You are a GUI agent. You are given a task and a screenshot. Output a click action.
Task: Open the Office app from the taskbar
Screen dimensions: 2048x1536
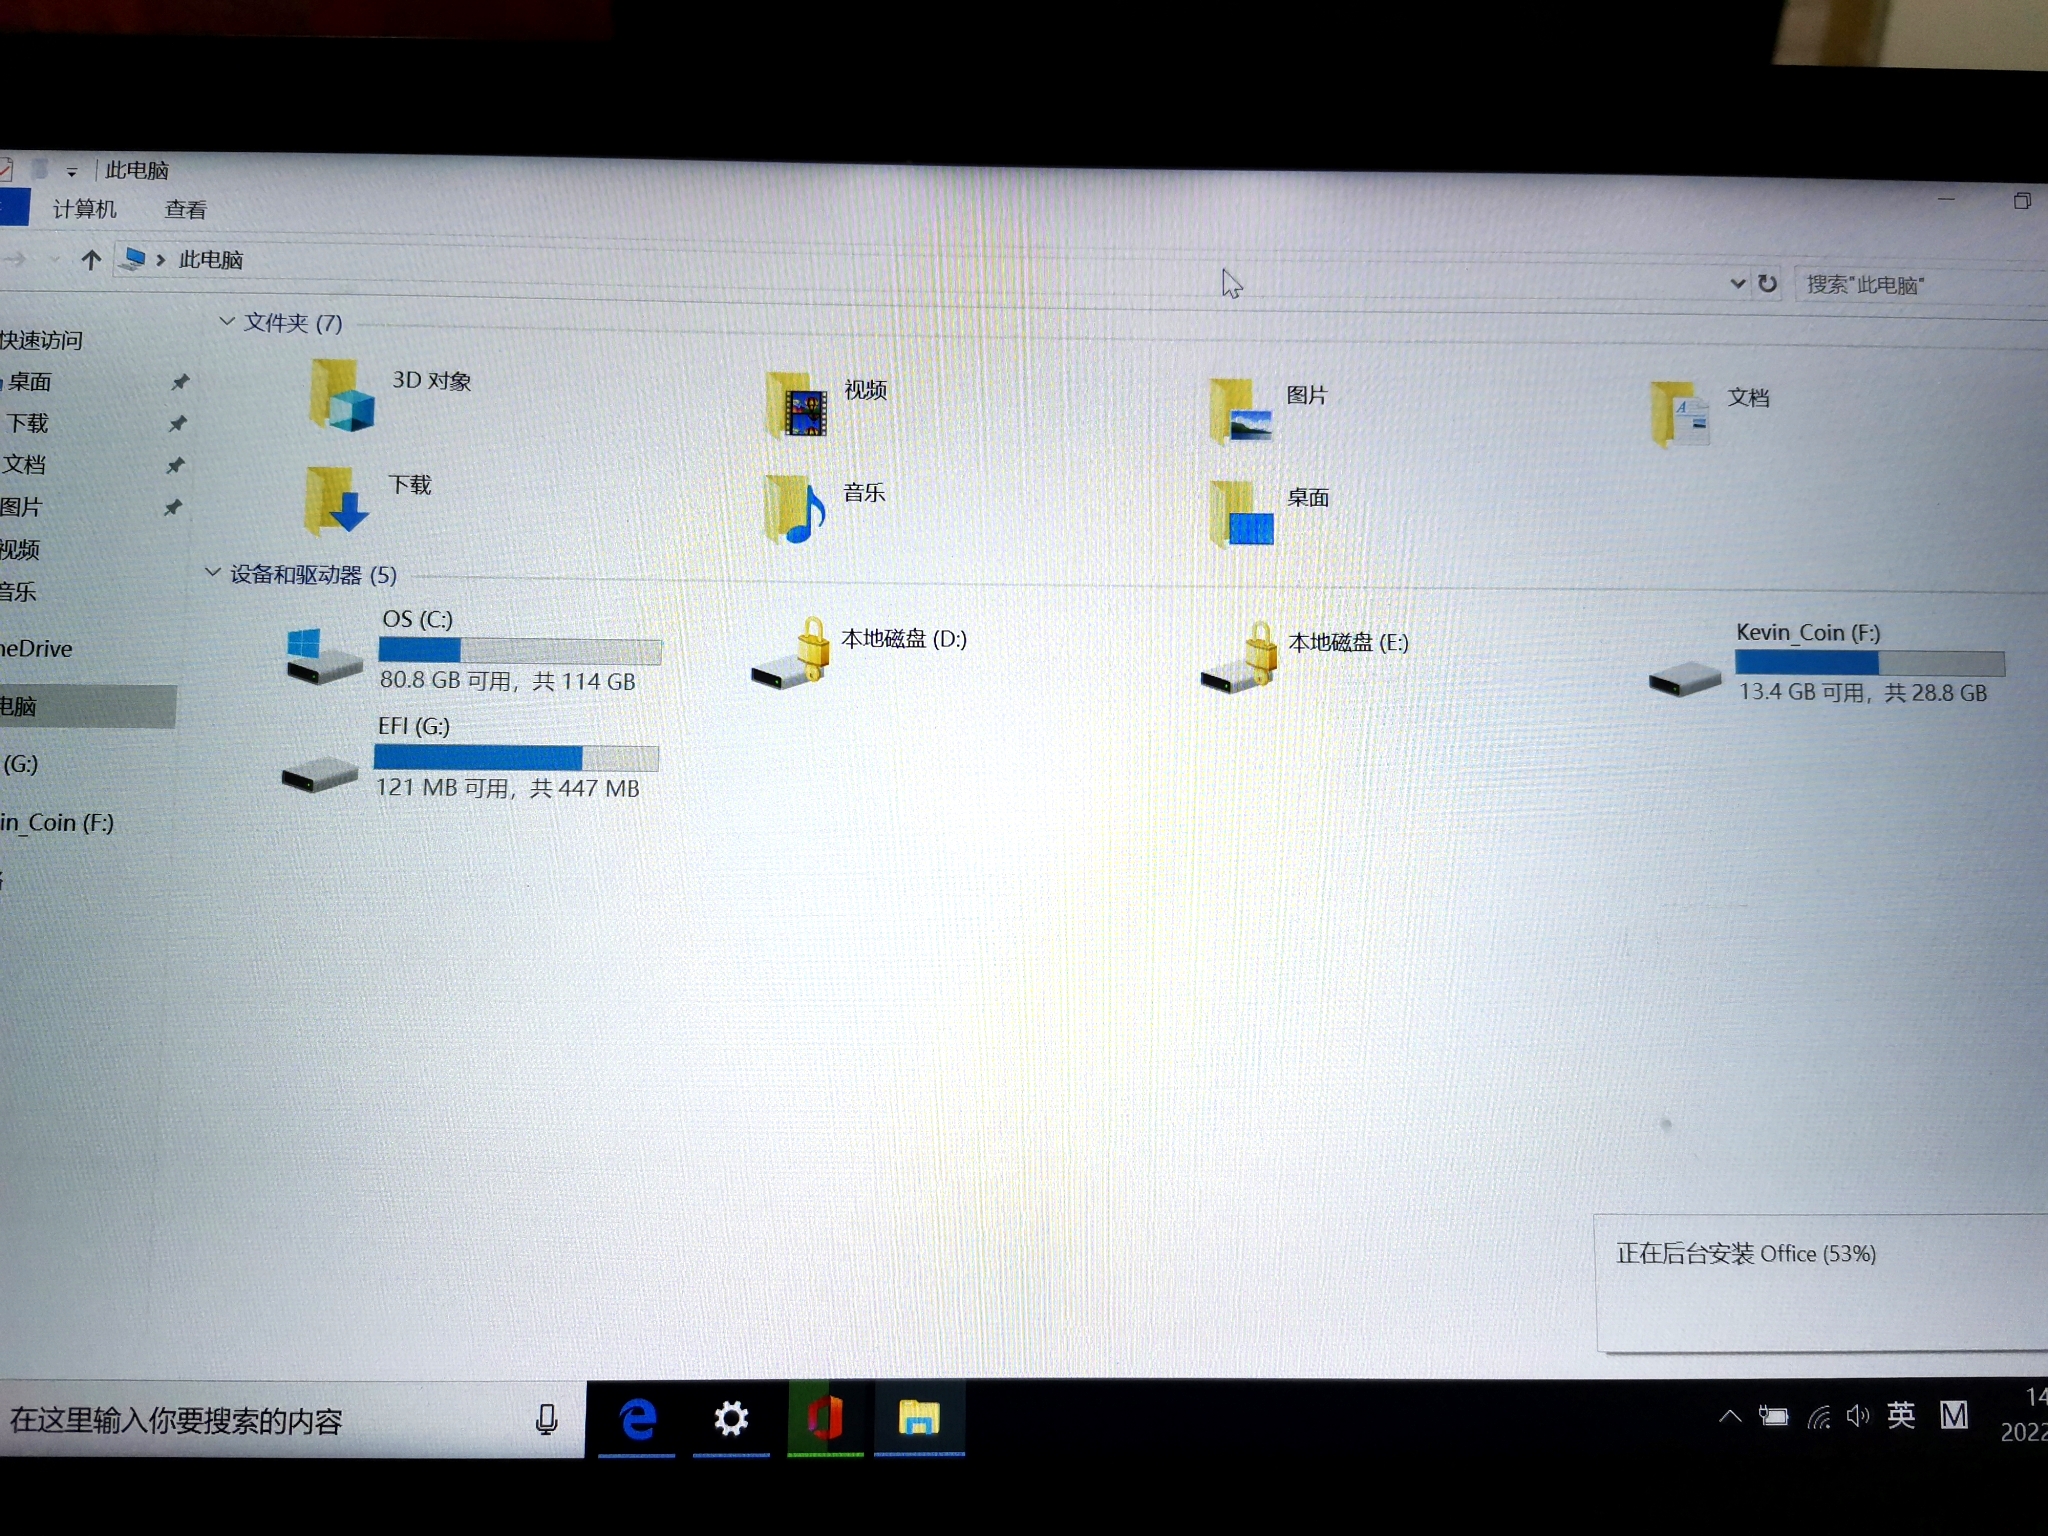(824, 1419)
